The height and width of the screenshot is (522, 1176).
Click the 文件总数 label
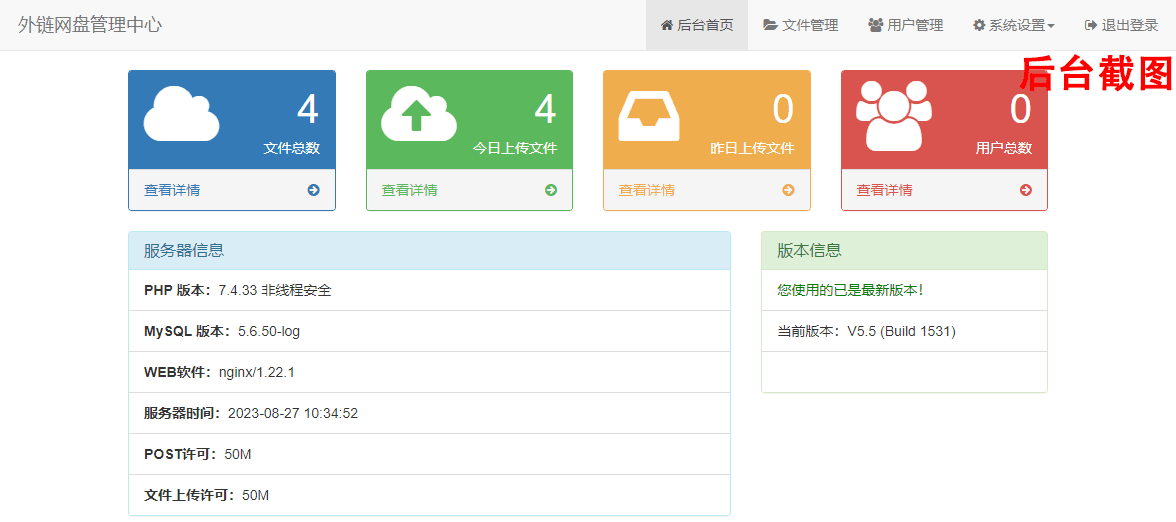point(292,148)
